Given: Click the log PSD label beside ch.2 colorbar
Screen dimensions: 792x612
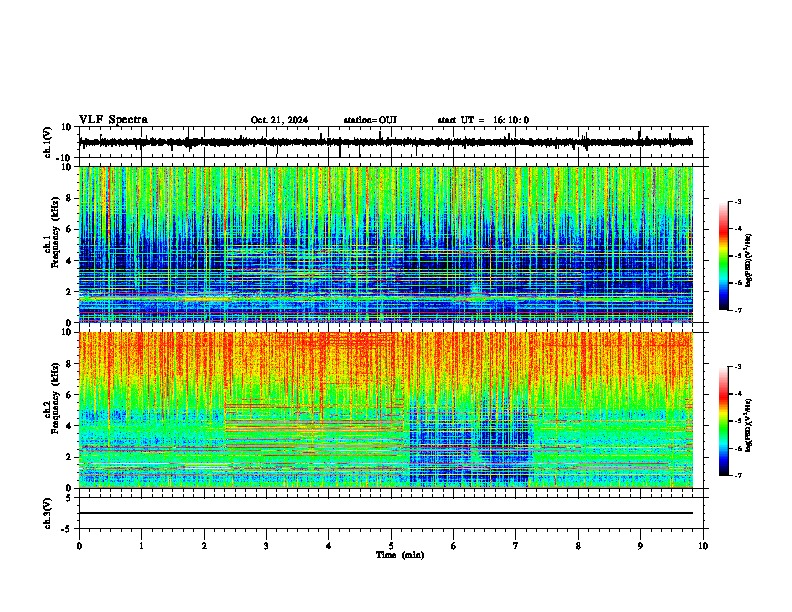Looking at the screenshot, I should pyautogui.click(x=749, y=425).
